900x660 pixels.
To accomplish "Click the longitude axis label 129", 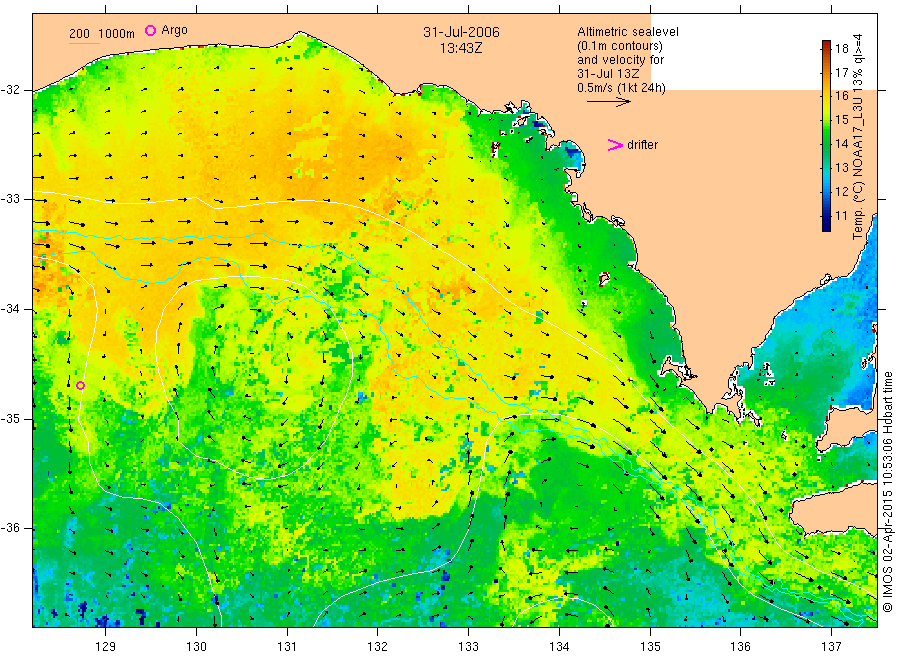I will [x=106, y=647].
